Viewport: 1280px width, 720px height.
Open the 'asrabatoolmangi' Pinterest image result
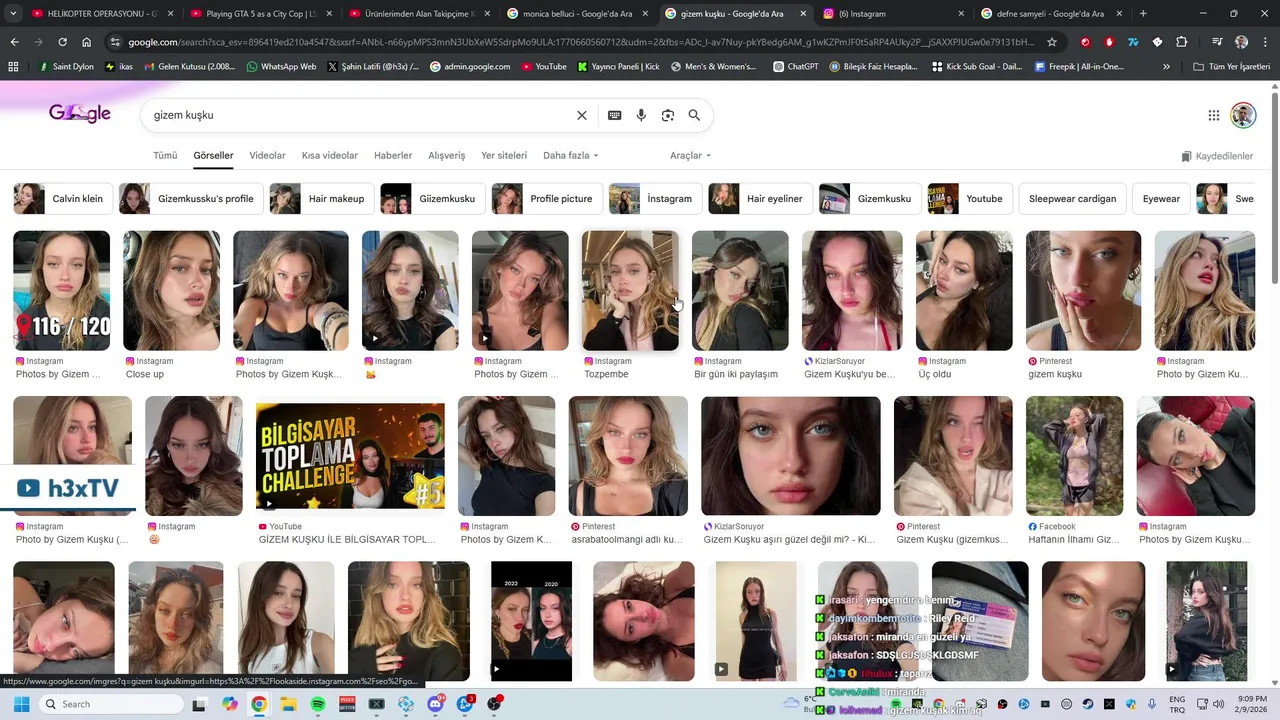click(628, 456)
